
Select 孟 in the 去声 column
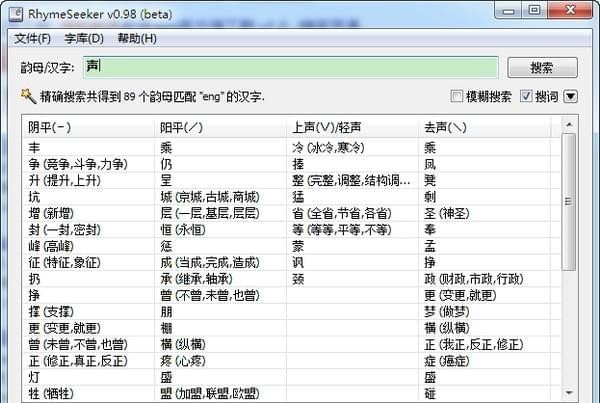[430, 246]
